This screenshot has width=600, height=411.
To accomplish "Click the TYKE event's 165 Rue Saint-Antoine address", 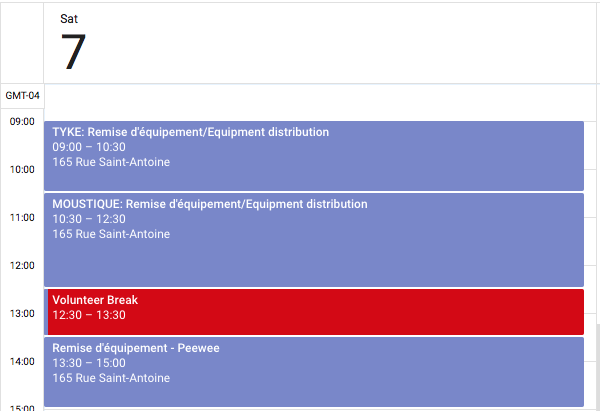I will point(111,162).
